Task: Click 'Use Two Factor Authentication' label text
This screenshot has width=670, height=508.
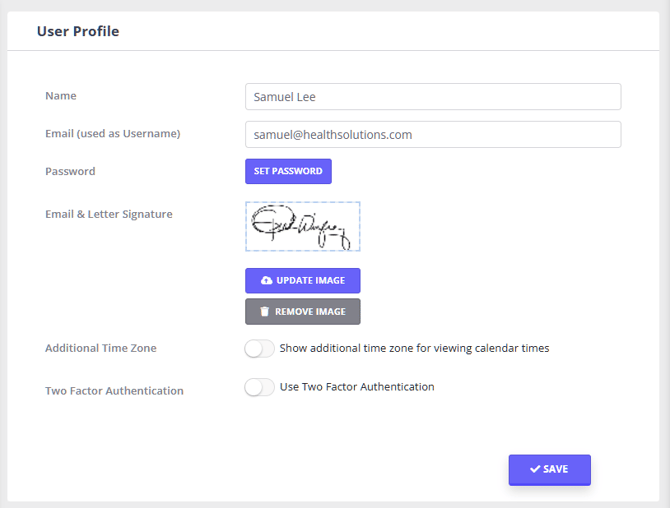Action: [356, 386]
